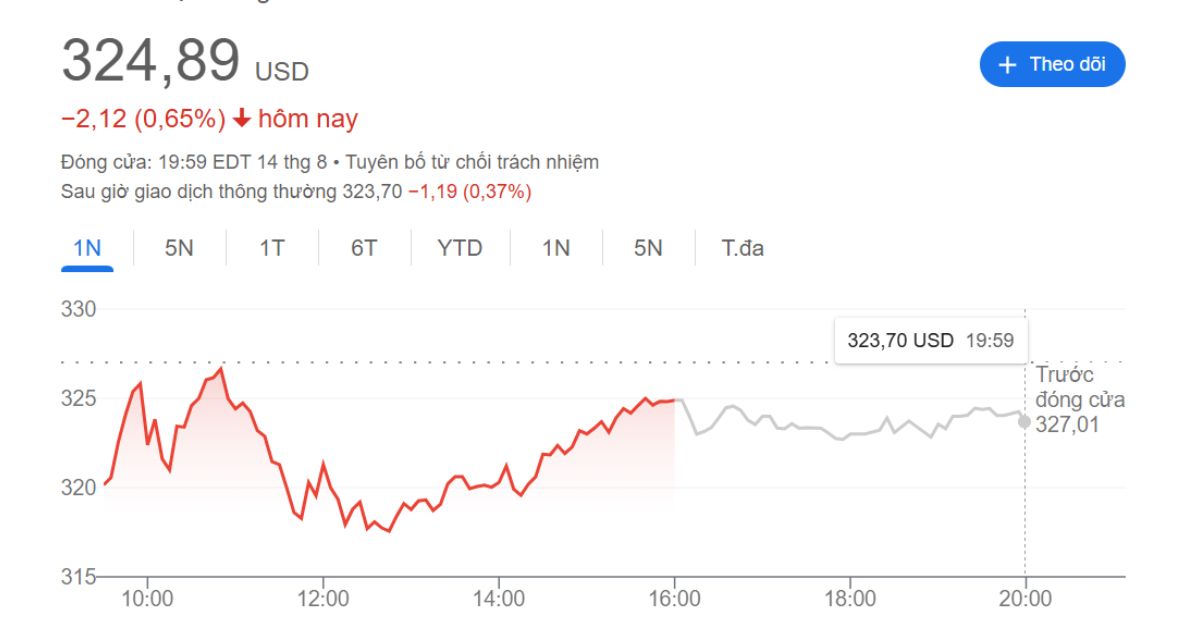Click the red down arrow beside hôm nay
The width and height of the screenshot is (1200, 628).
click(x=241, y=119)
